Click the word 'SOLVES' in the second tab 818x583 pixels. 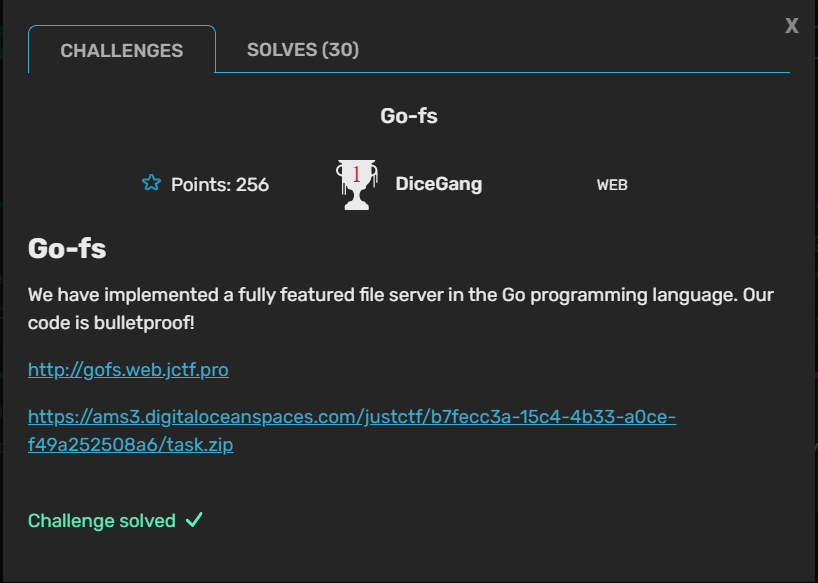[281, 50]
